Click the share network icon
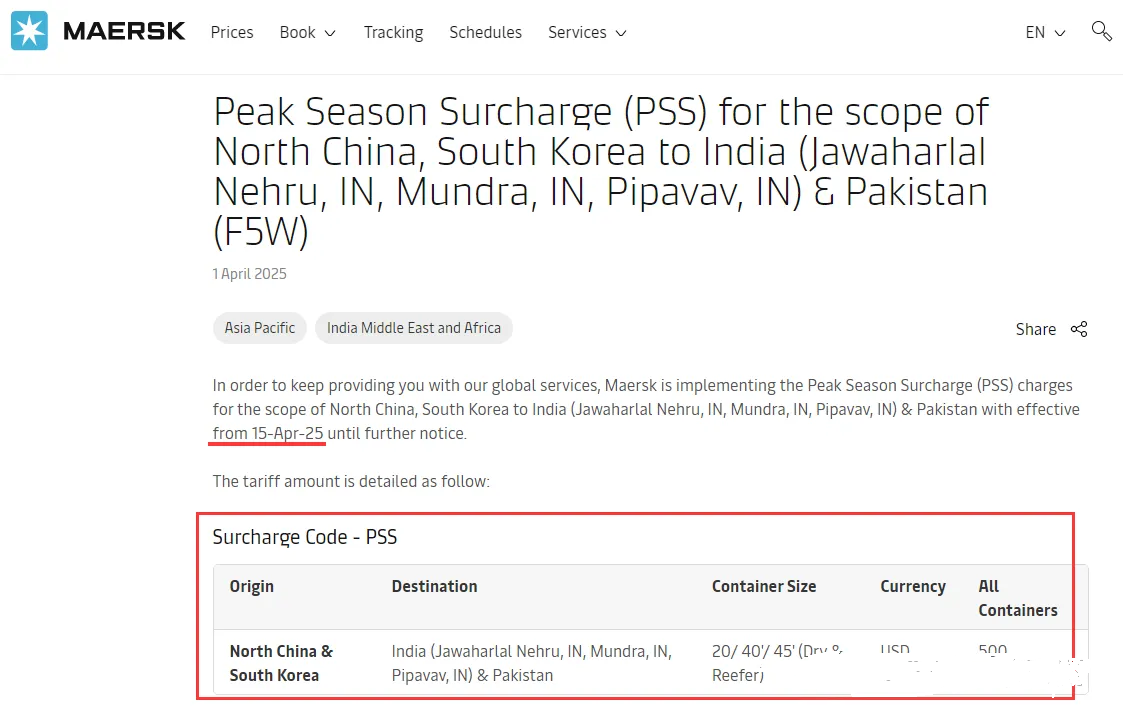Image resolution: width=1123 pixels, height=717 pixels. point(1079,329)
